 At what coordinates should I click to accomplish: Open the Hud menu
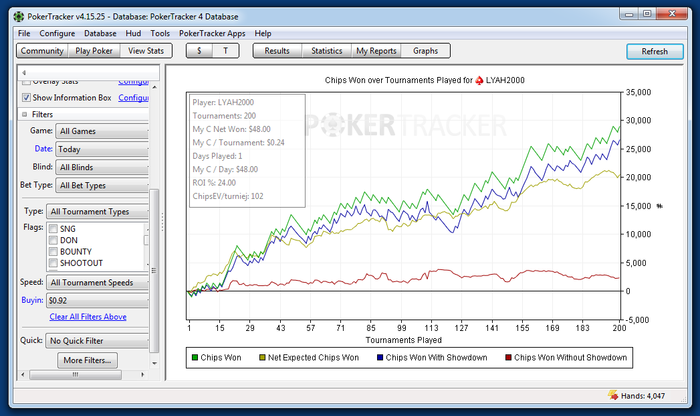(133, 33)
